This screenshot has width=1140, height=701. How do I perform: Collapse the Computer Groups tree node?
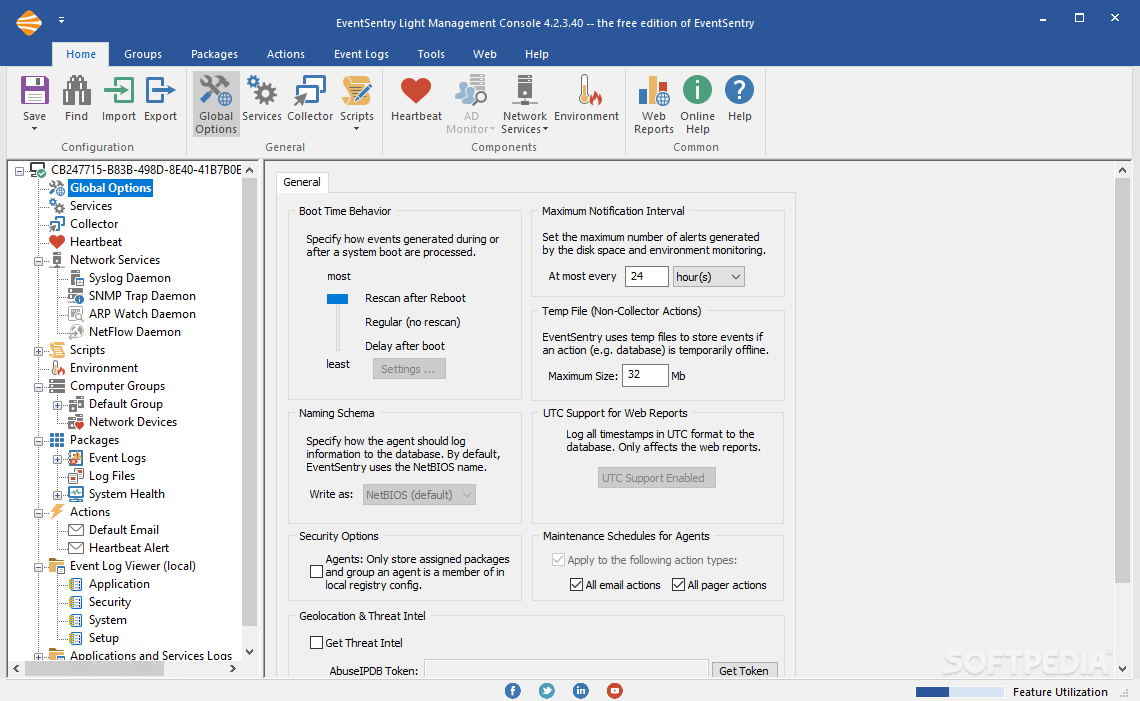[39, 387]
